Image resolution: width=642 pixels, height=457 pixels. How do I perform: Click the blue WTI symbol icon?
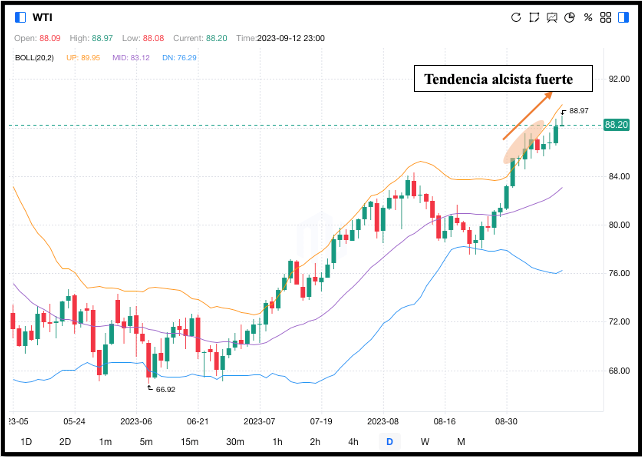(x=20, y=17)
